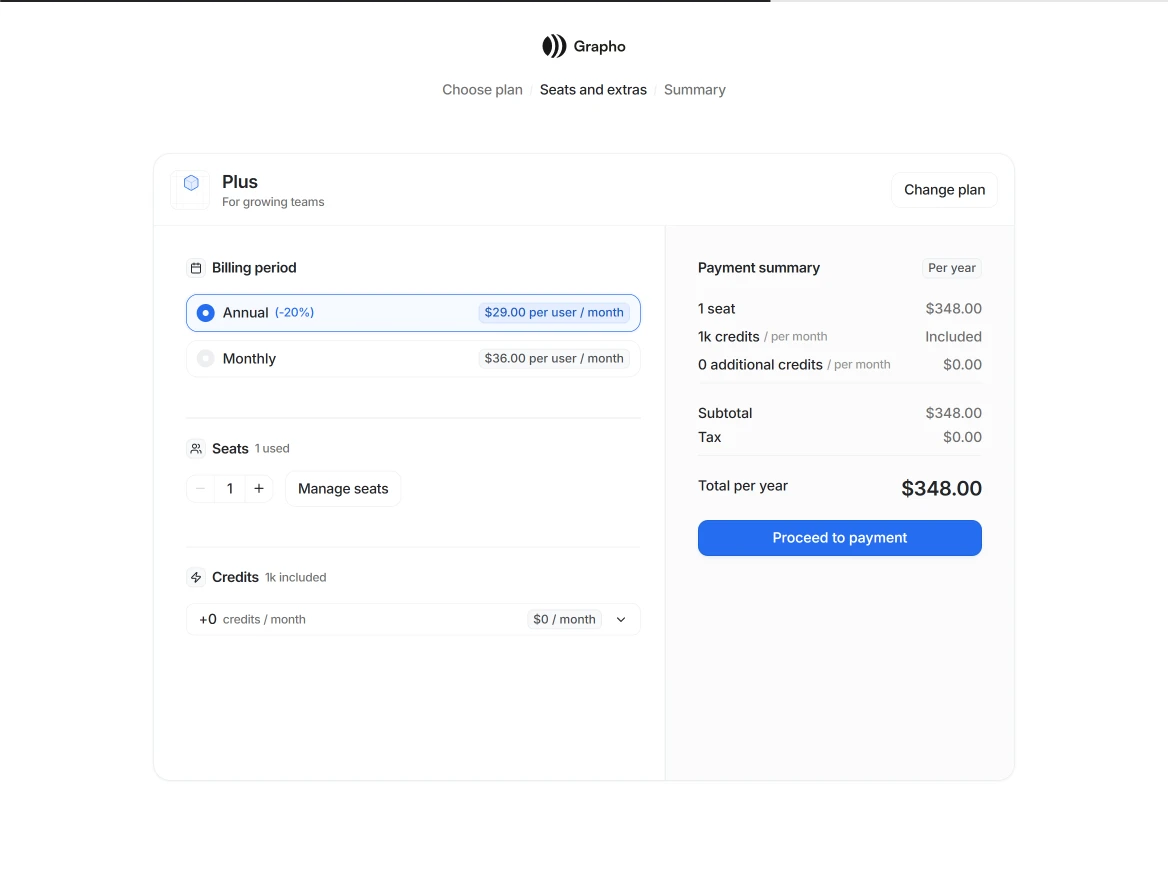Screen dimensions: 1168x876
Task: Choose the $36.00 per user monthly option
Action: click(x=553, y=359)
